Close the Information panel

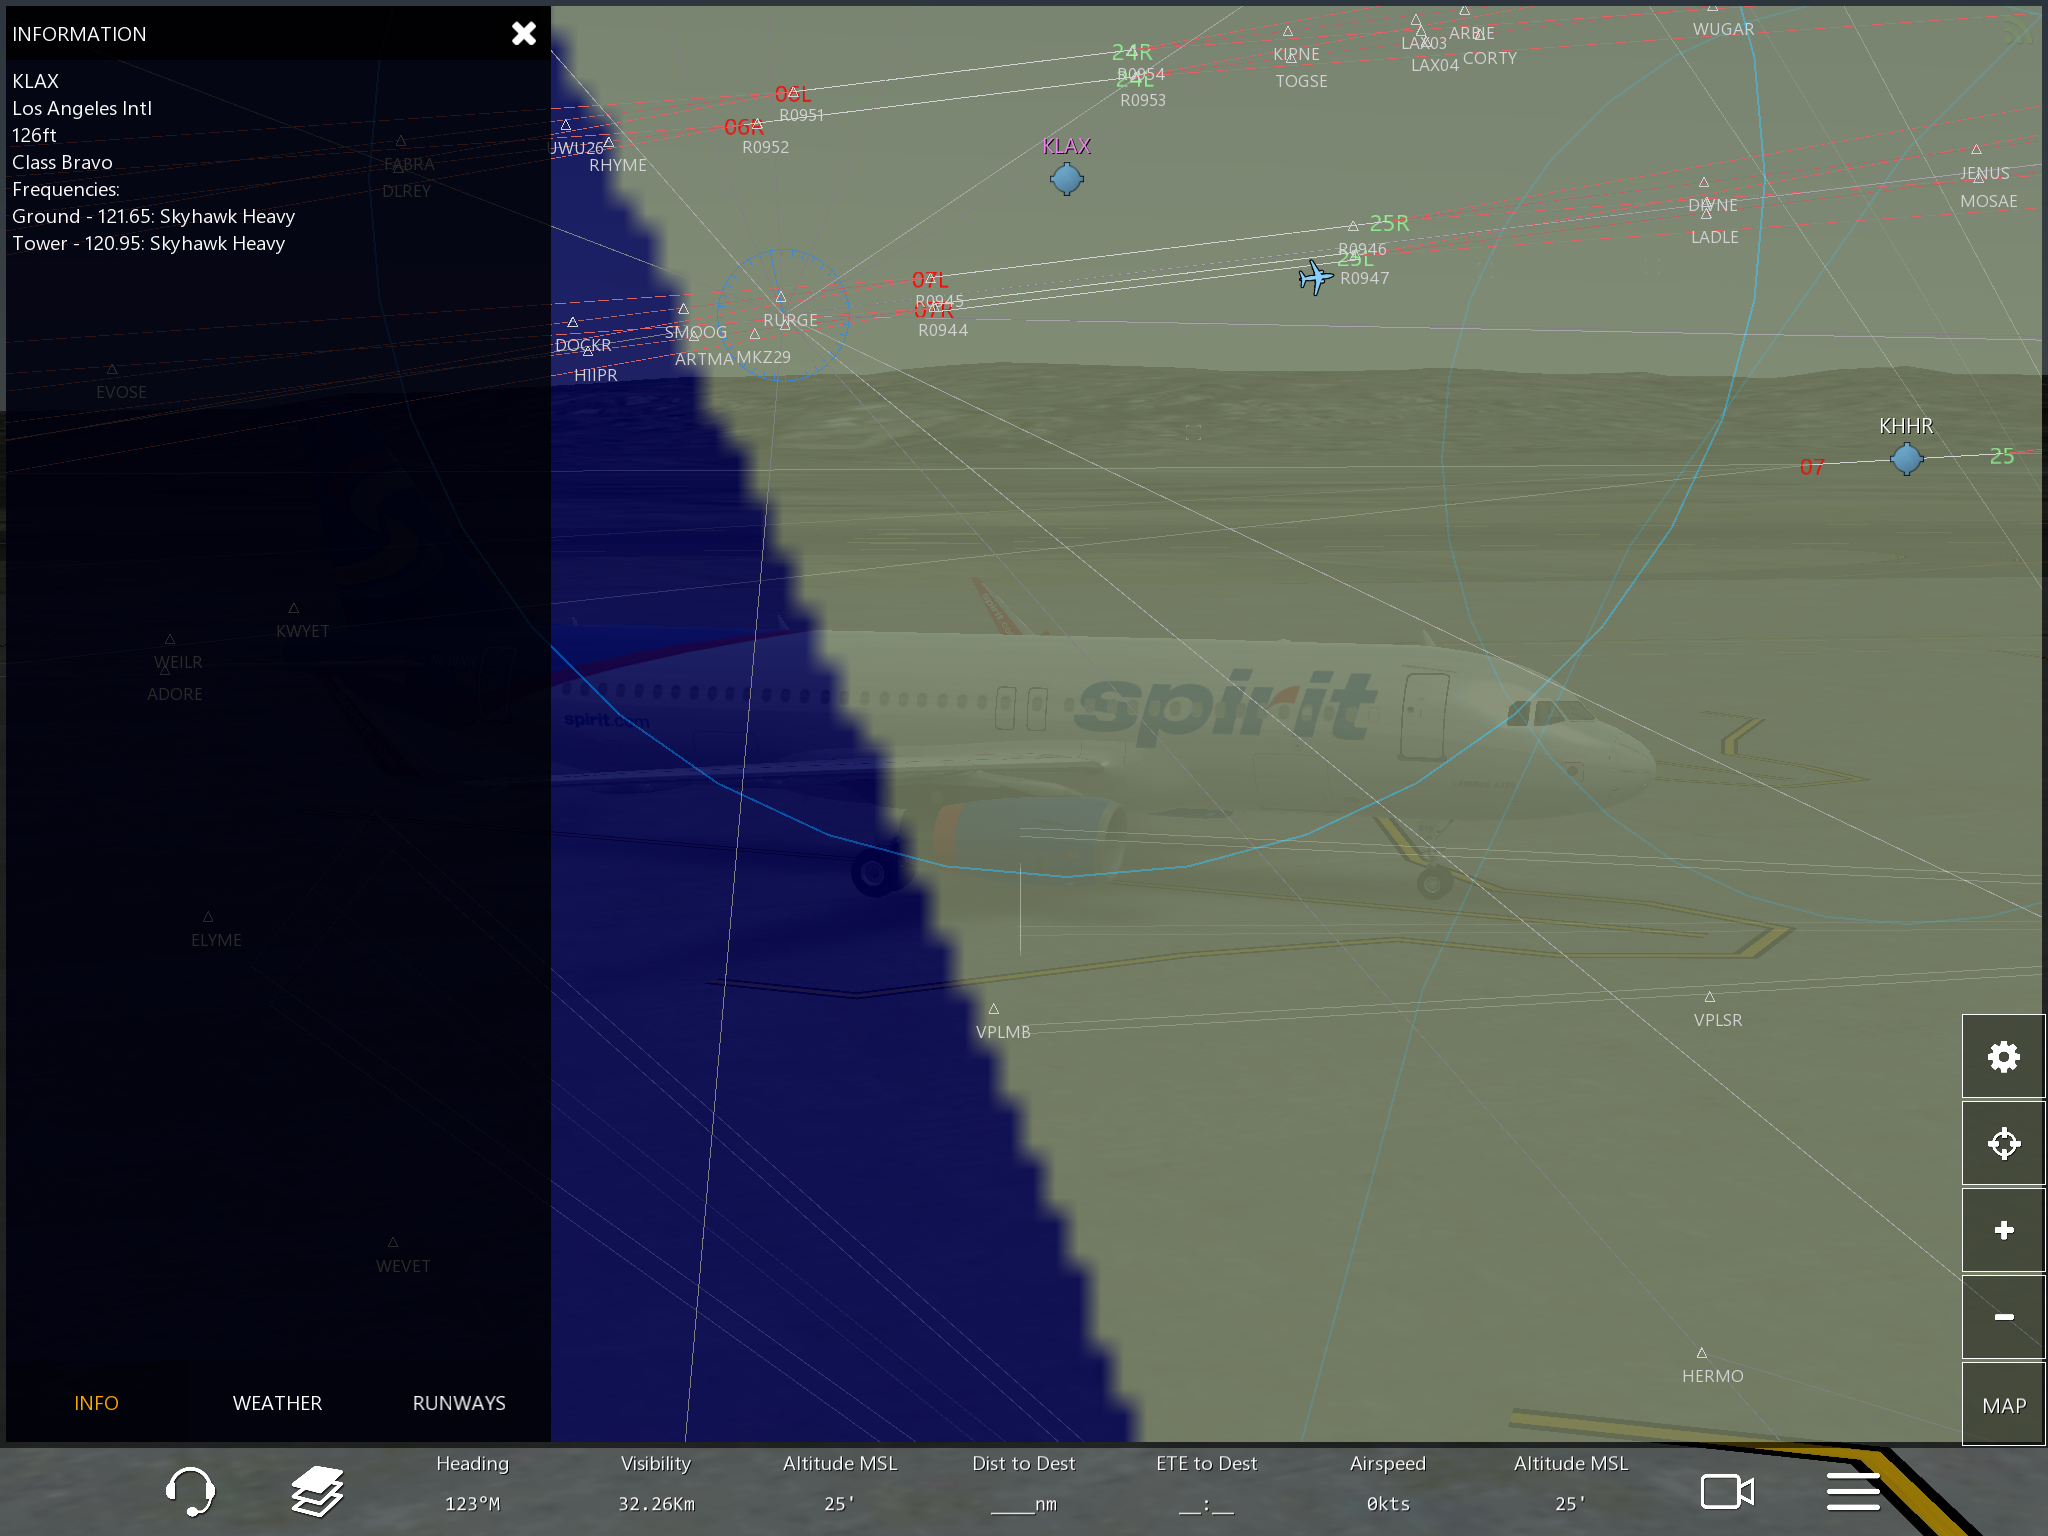[x=524, y=34]
